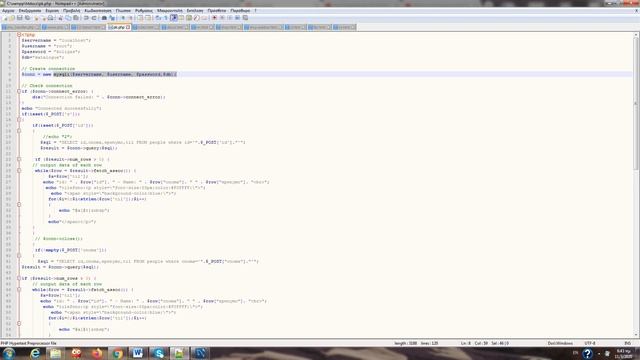Open the Function List toolbar icon
The height and width of the screenshot is (360, 640).
[x=197, y=18]
